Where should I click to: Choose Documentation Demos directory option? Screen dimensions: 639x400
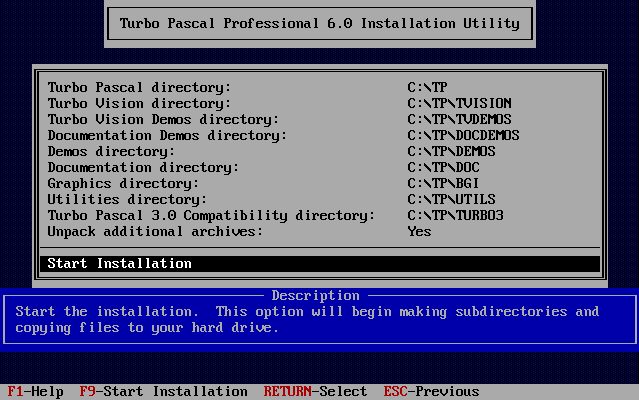[x=167, y=135]
